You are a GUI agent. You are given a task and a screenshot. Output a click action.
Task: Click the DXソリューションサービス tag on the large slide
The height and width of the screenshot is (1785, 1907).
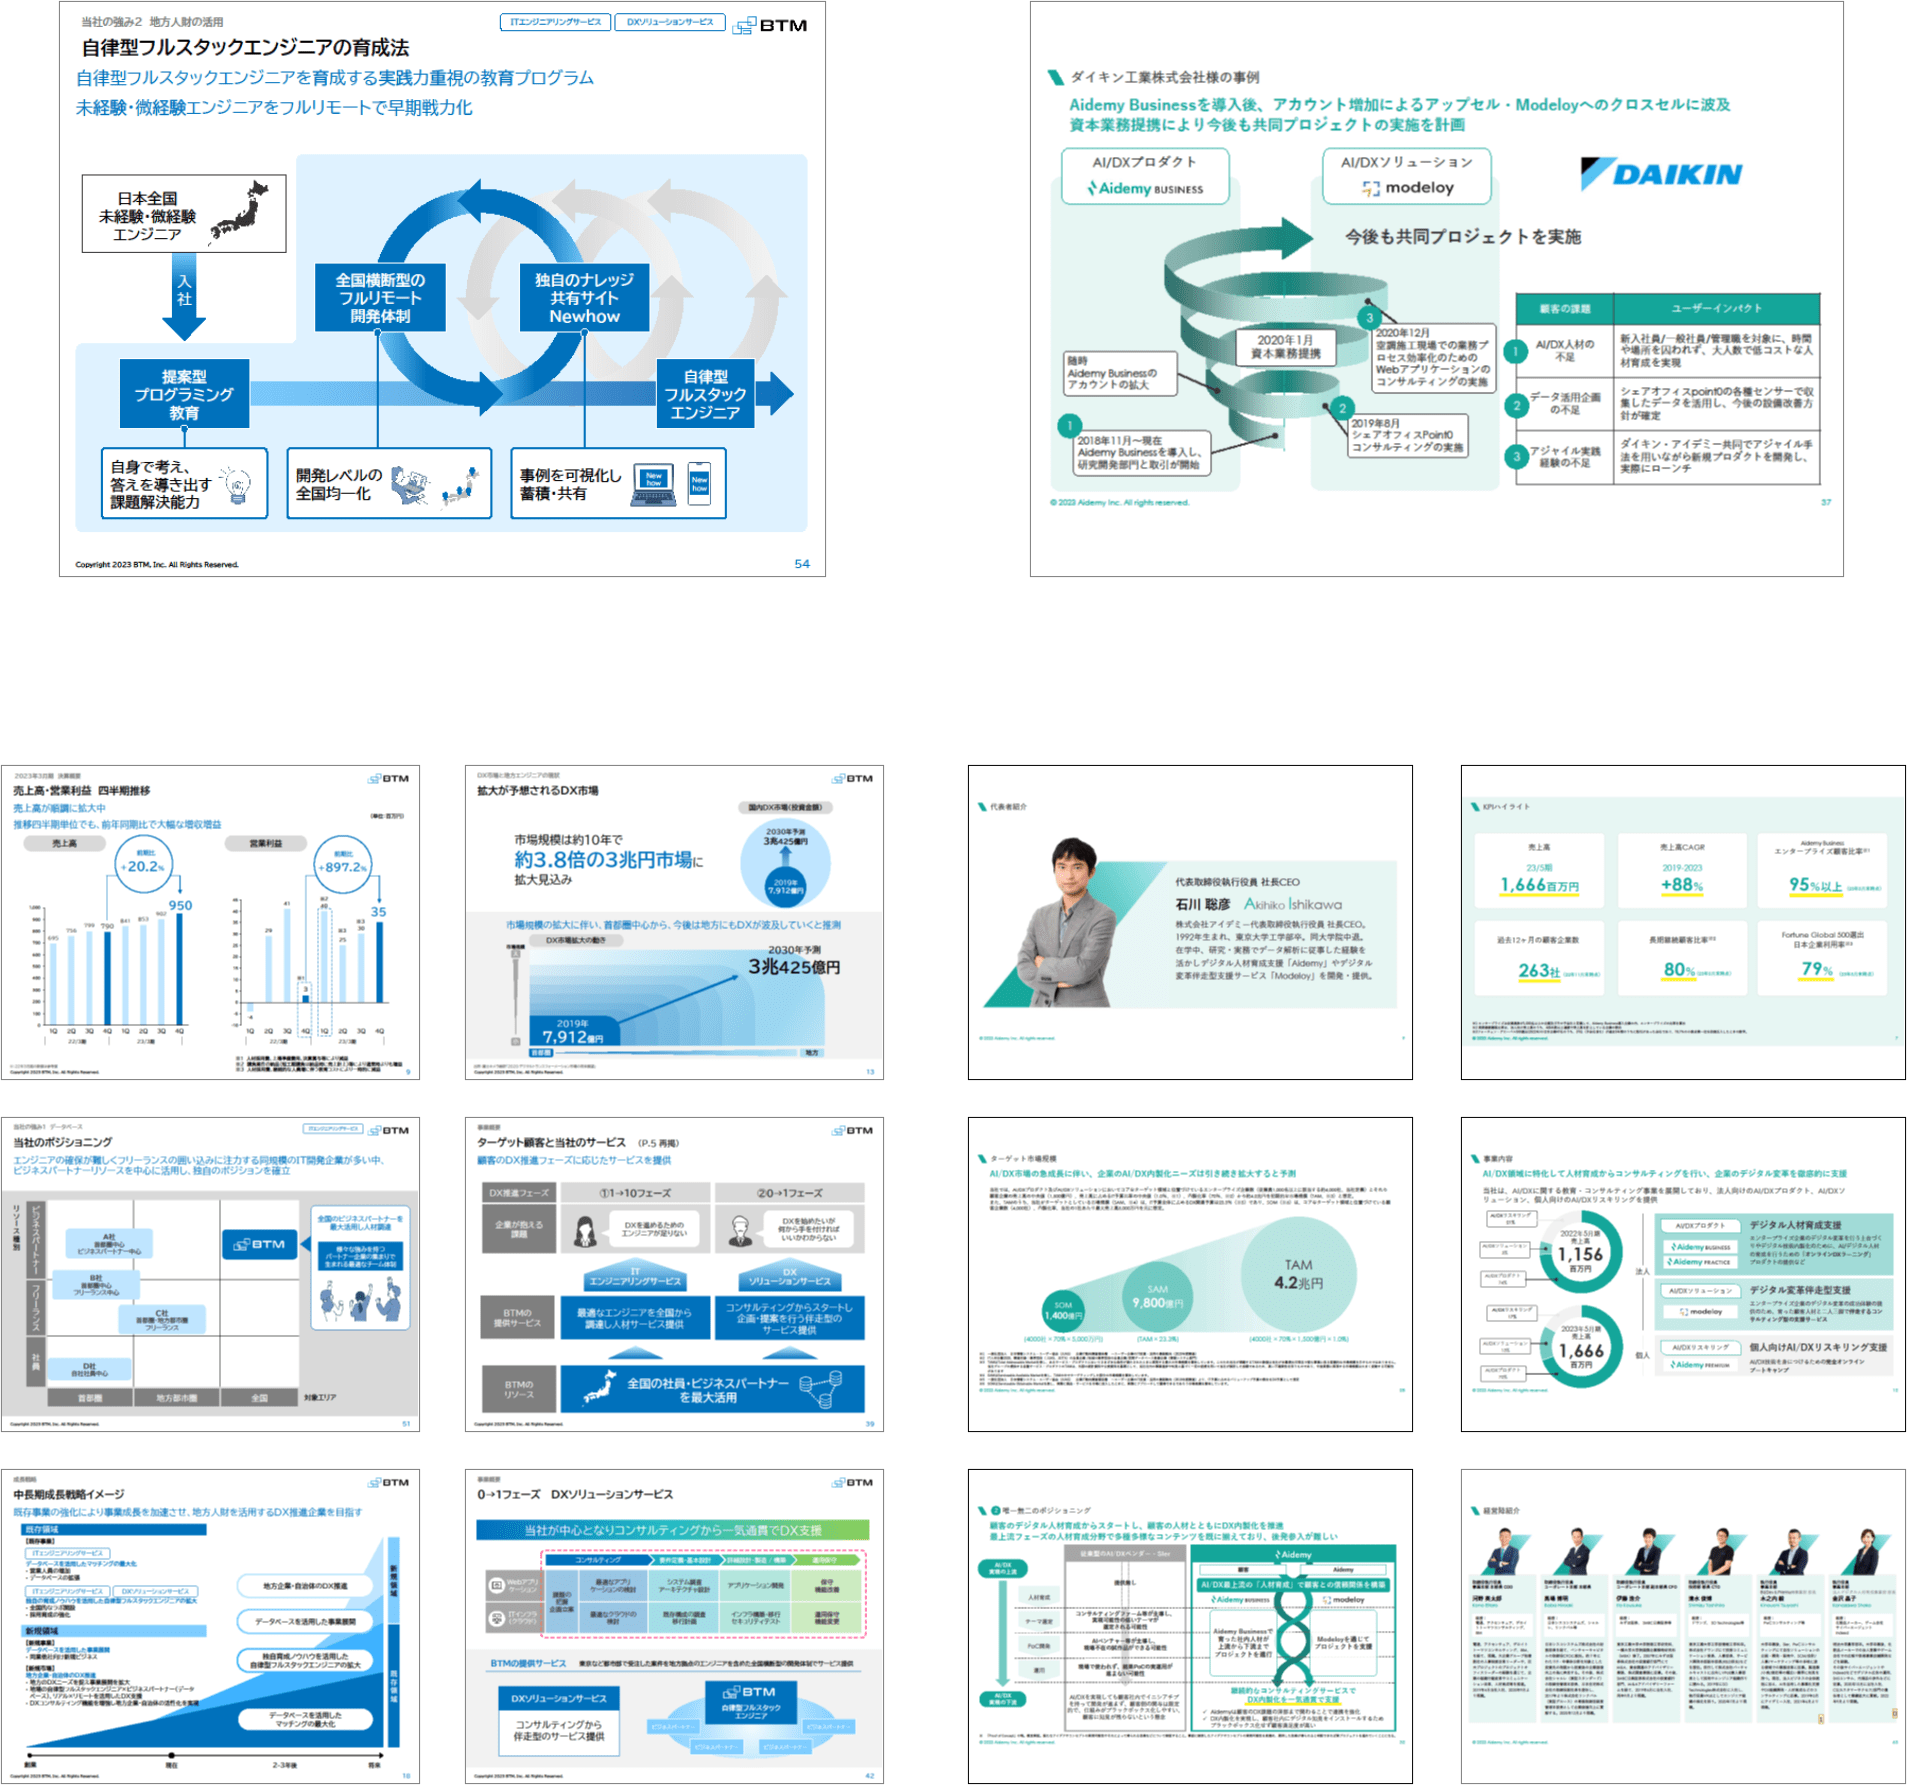(x=670, y=22)
